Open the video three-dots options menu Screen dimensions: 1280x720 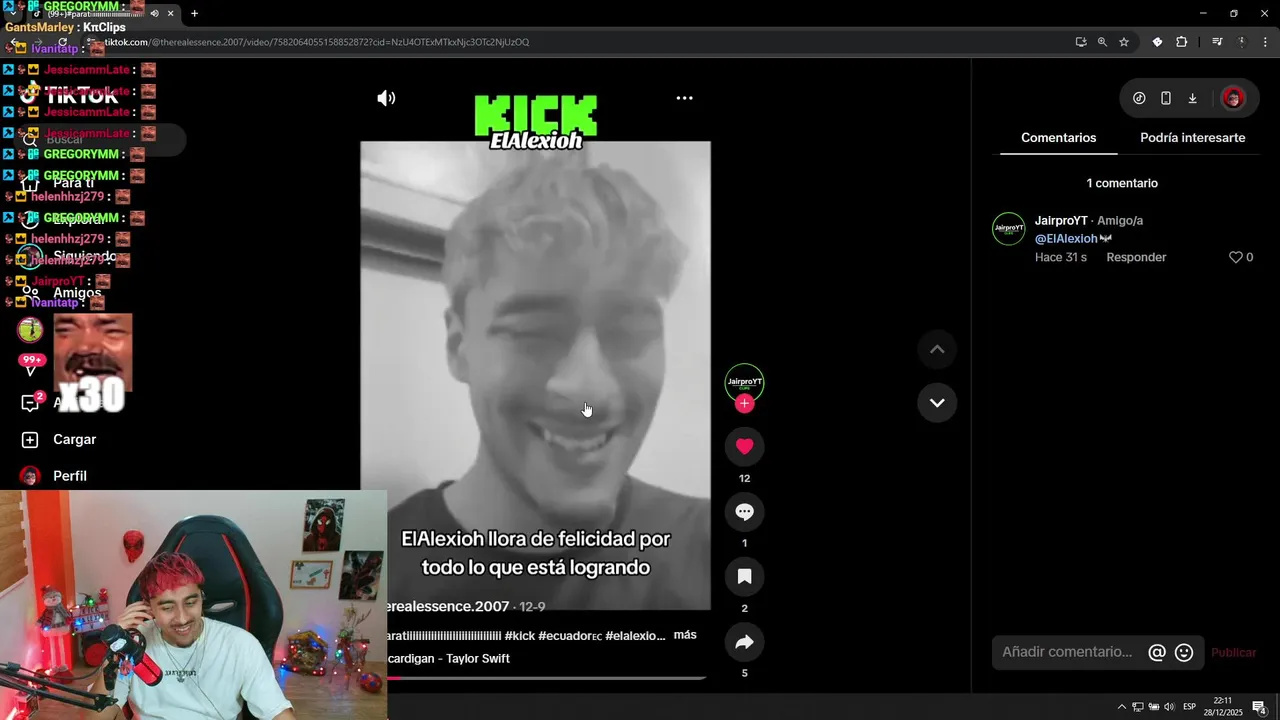[684, 98]
